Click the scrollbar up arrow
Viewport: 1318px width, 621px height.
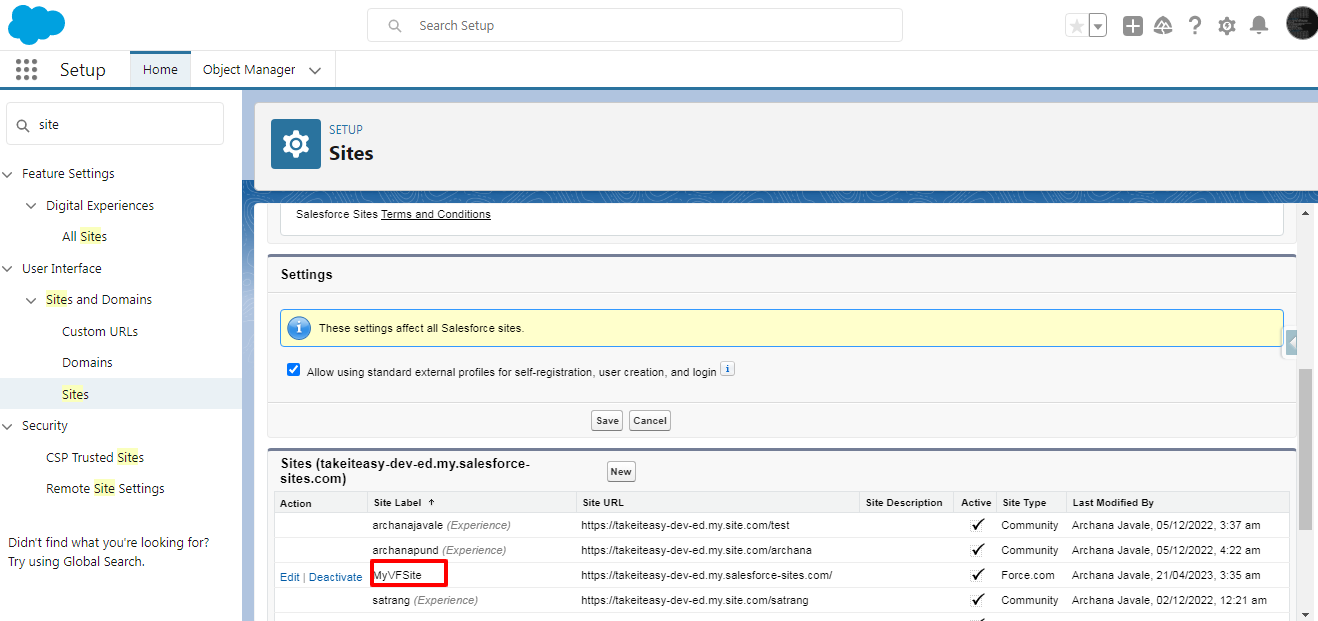point(1305,213)
